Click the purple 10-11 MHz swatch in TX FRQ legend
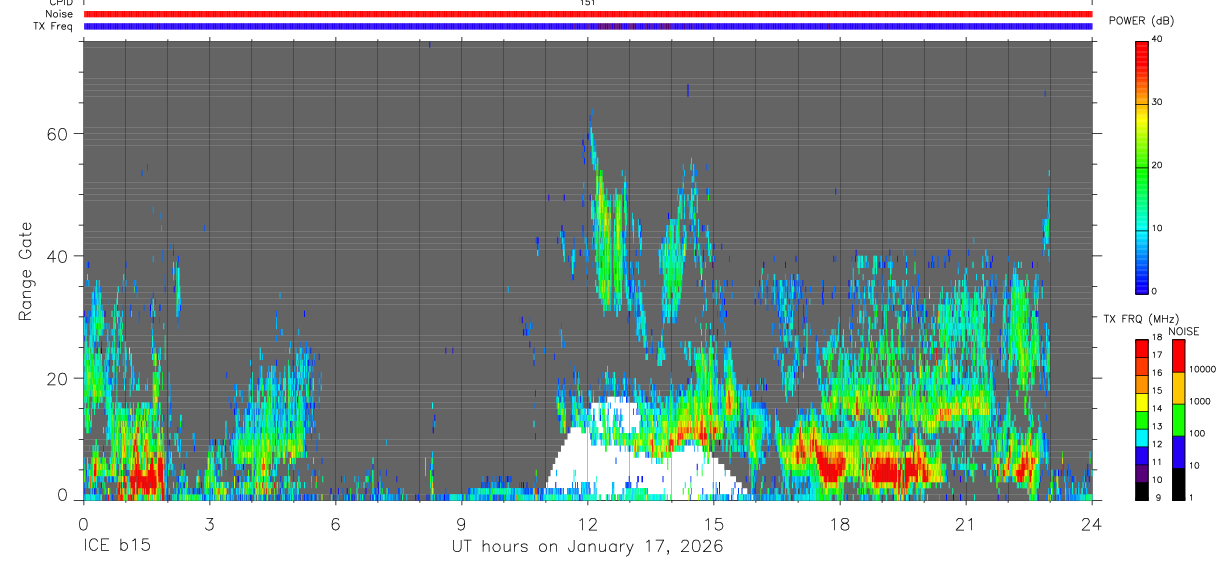 point(1142,472)
